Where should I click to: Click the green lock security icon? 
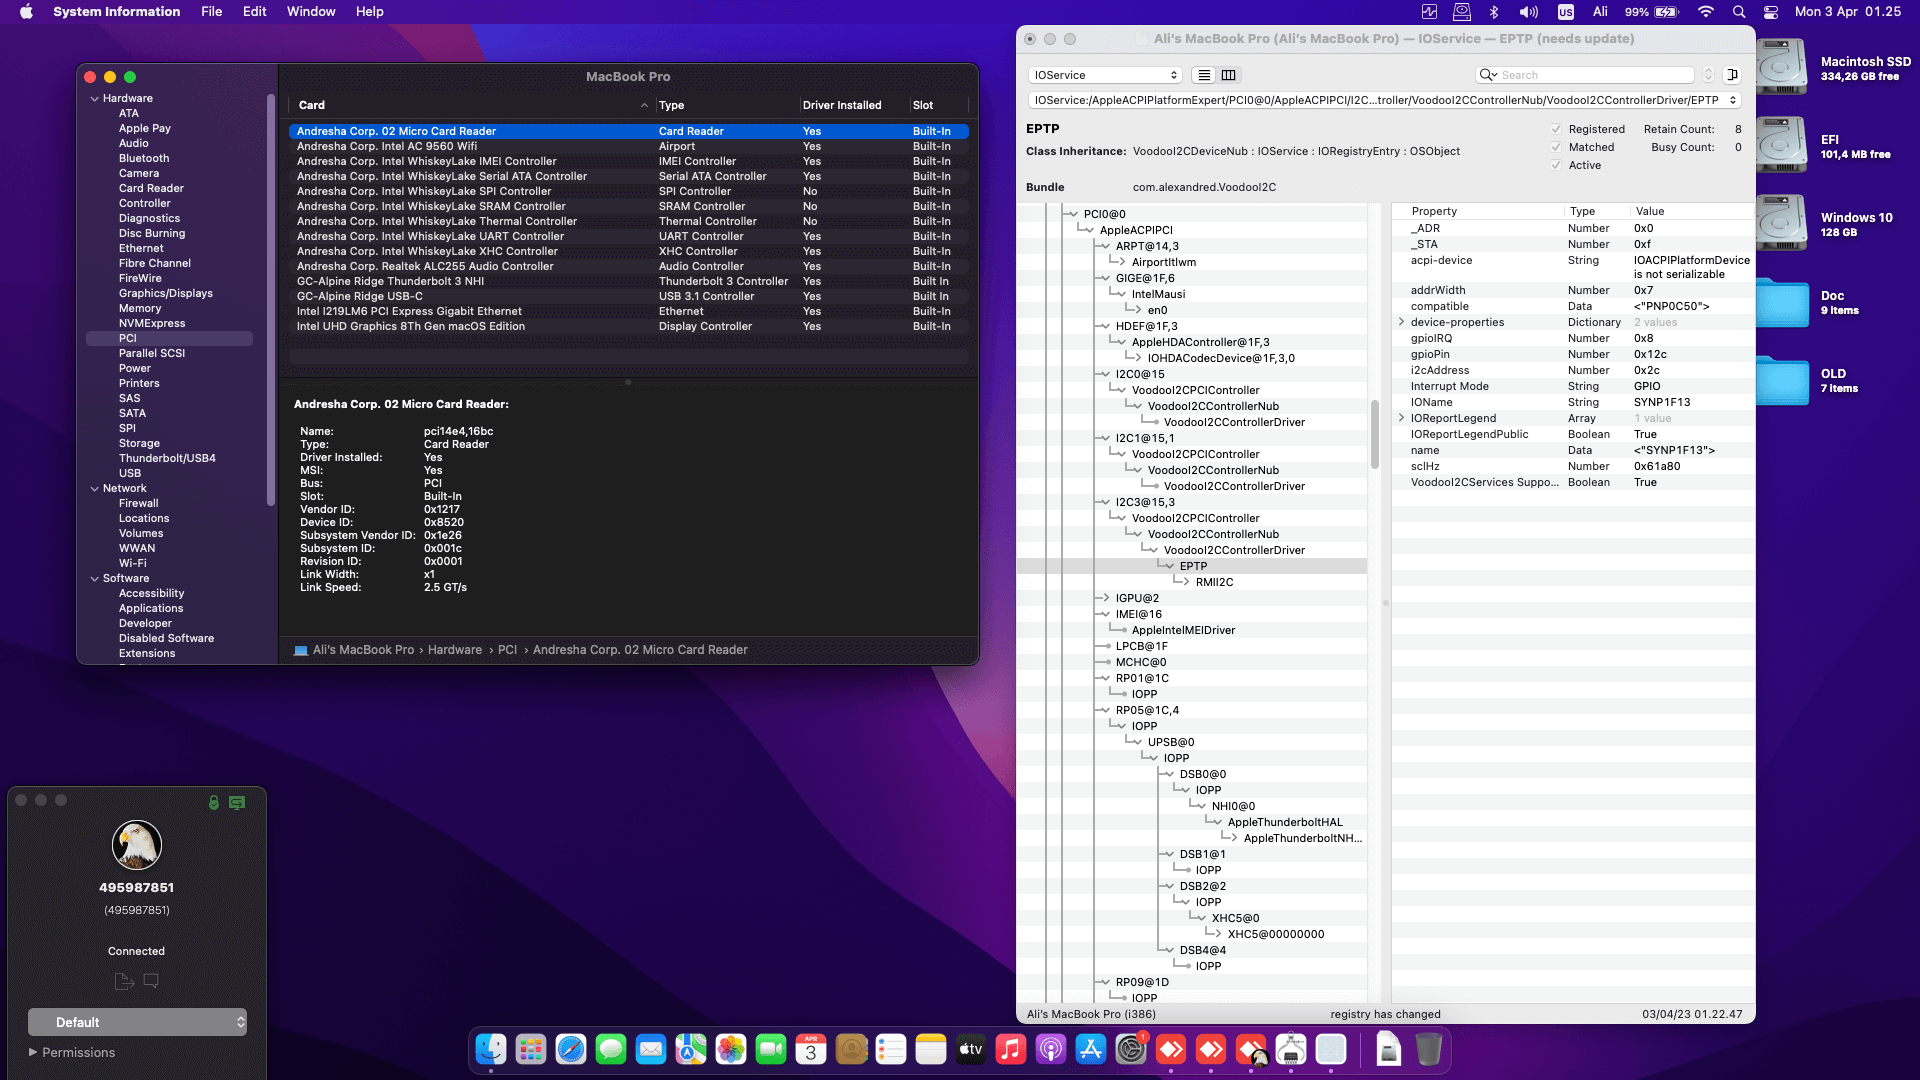(x=213, y=802)
